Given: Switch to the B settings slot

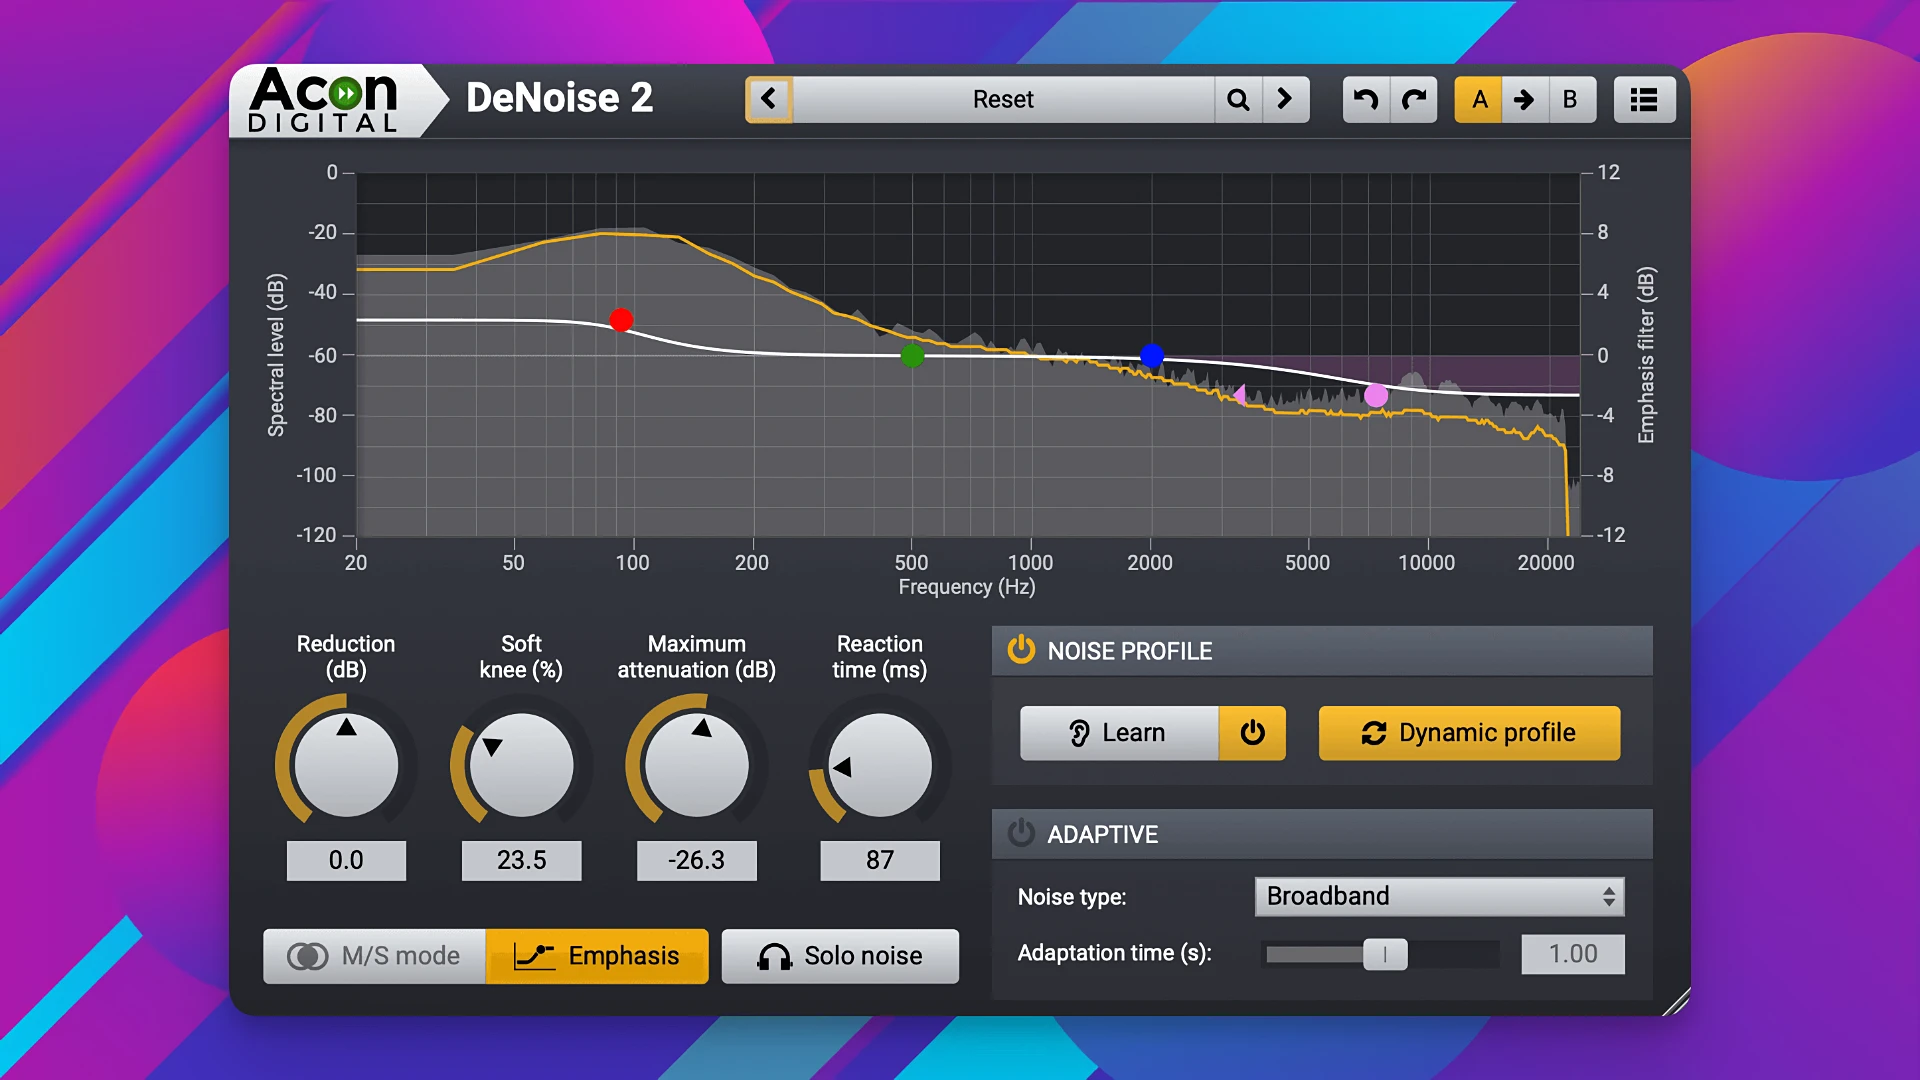Looking at the screenshot, I should 1570,99.
